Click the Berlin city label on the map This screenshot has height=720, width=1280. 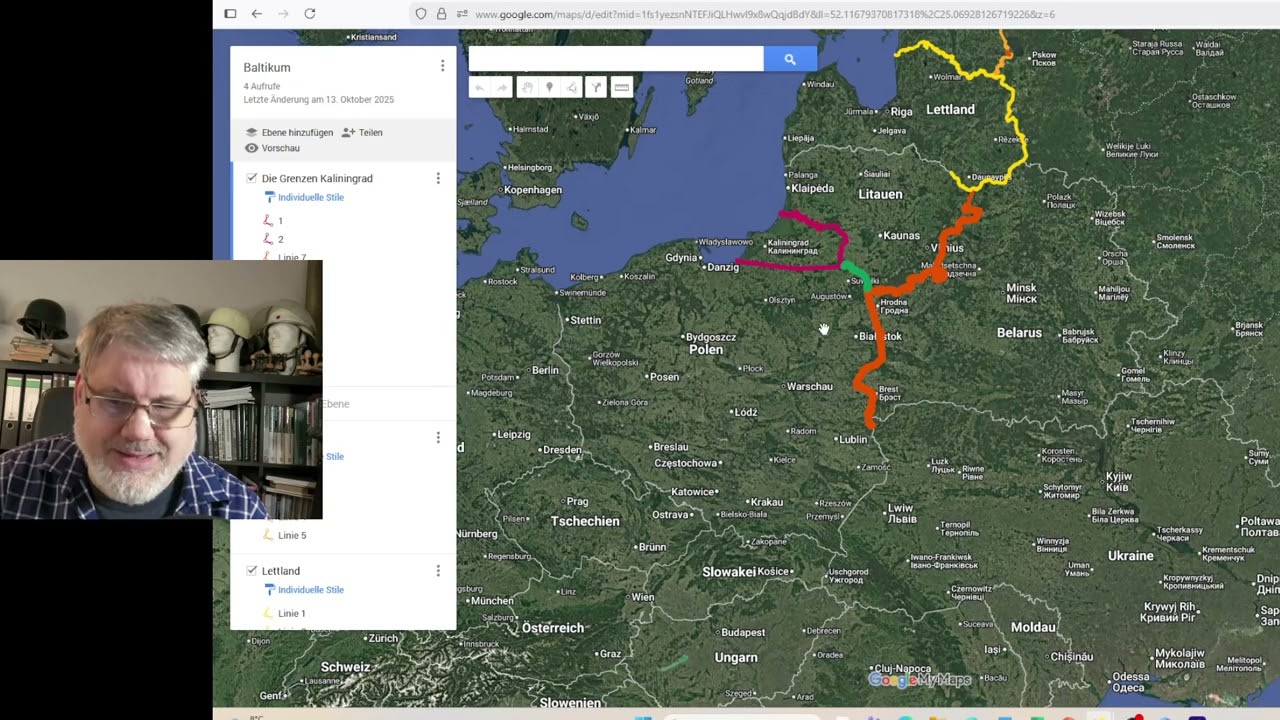(545, 370)
